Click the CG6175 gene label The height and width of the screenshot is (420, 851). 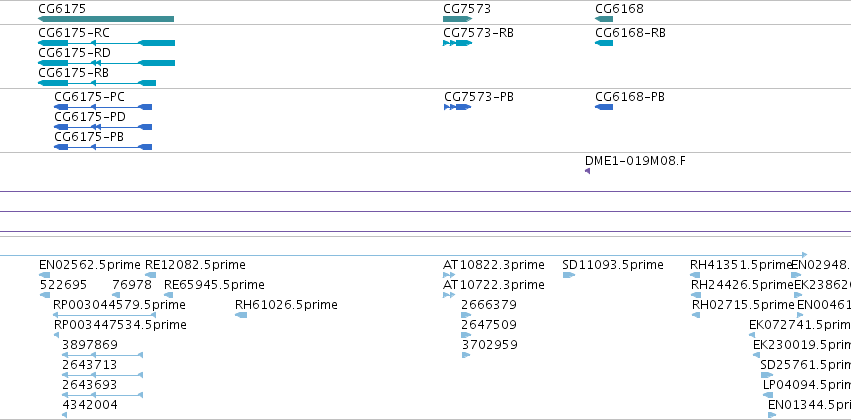point(62,9)
